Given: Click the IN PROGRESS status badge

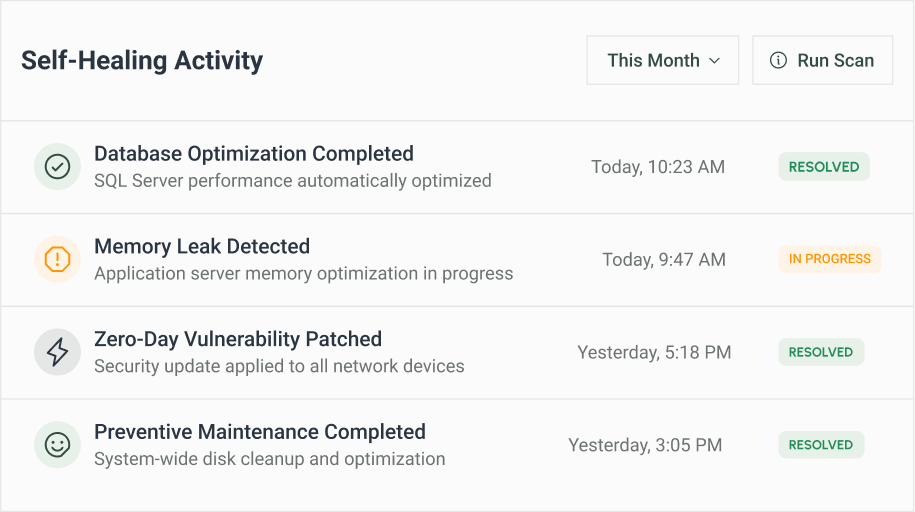Looking at the screenshot, I should click(x=830, y=259).
